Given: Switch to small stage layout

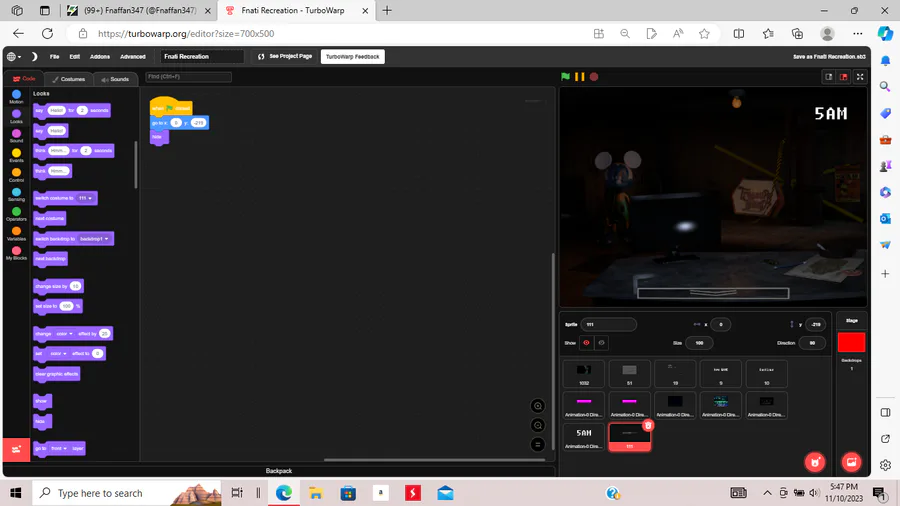Looking at the screenshot, I should coord(829,76).
